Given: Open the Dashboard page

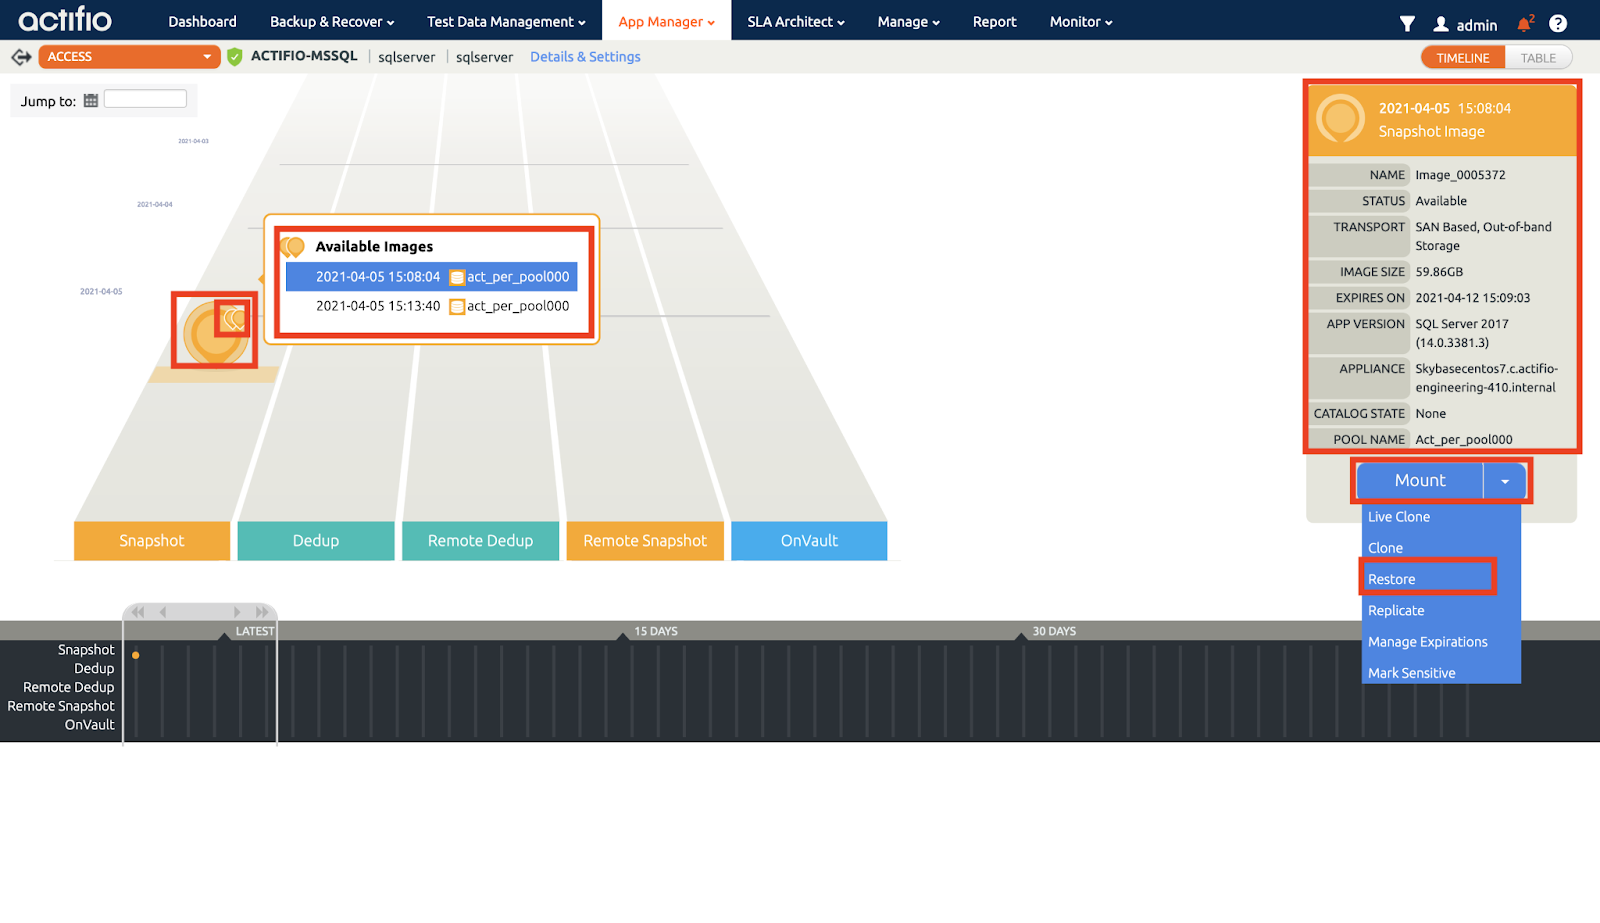Looking at the screenshot, I should click(x=202, y=22).
